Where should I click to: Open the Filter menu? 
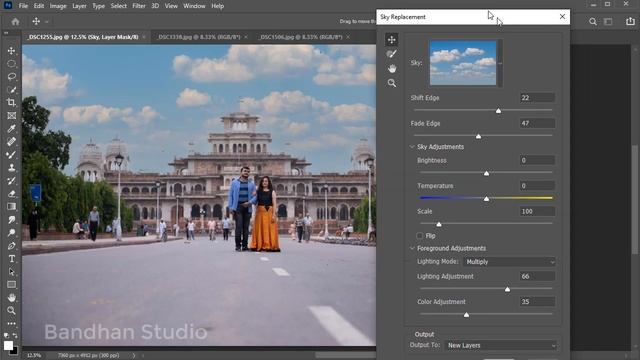tap(139, 6)
